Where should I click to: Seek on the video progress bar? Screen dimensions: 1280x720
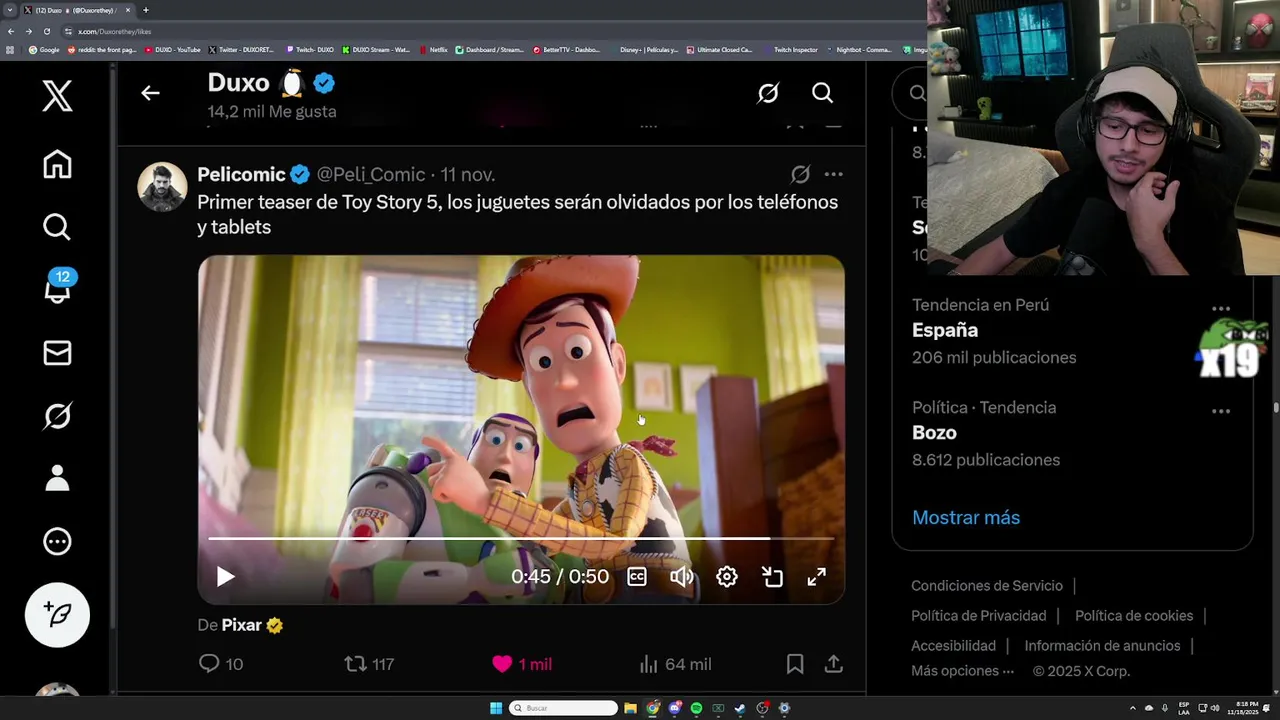click(x=520, y=538)
